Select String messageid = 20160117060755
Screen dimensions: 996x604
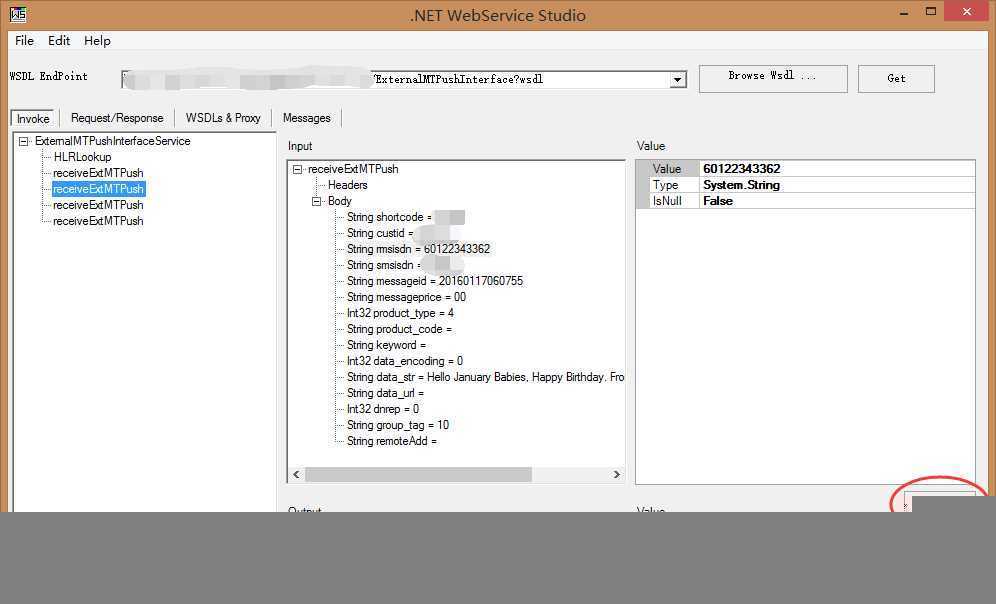pos(434,281)
